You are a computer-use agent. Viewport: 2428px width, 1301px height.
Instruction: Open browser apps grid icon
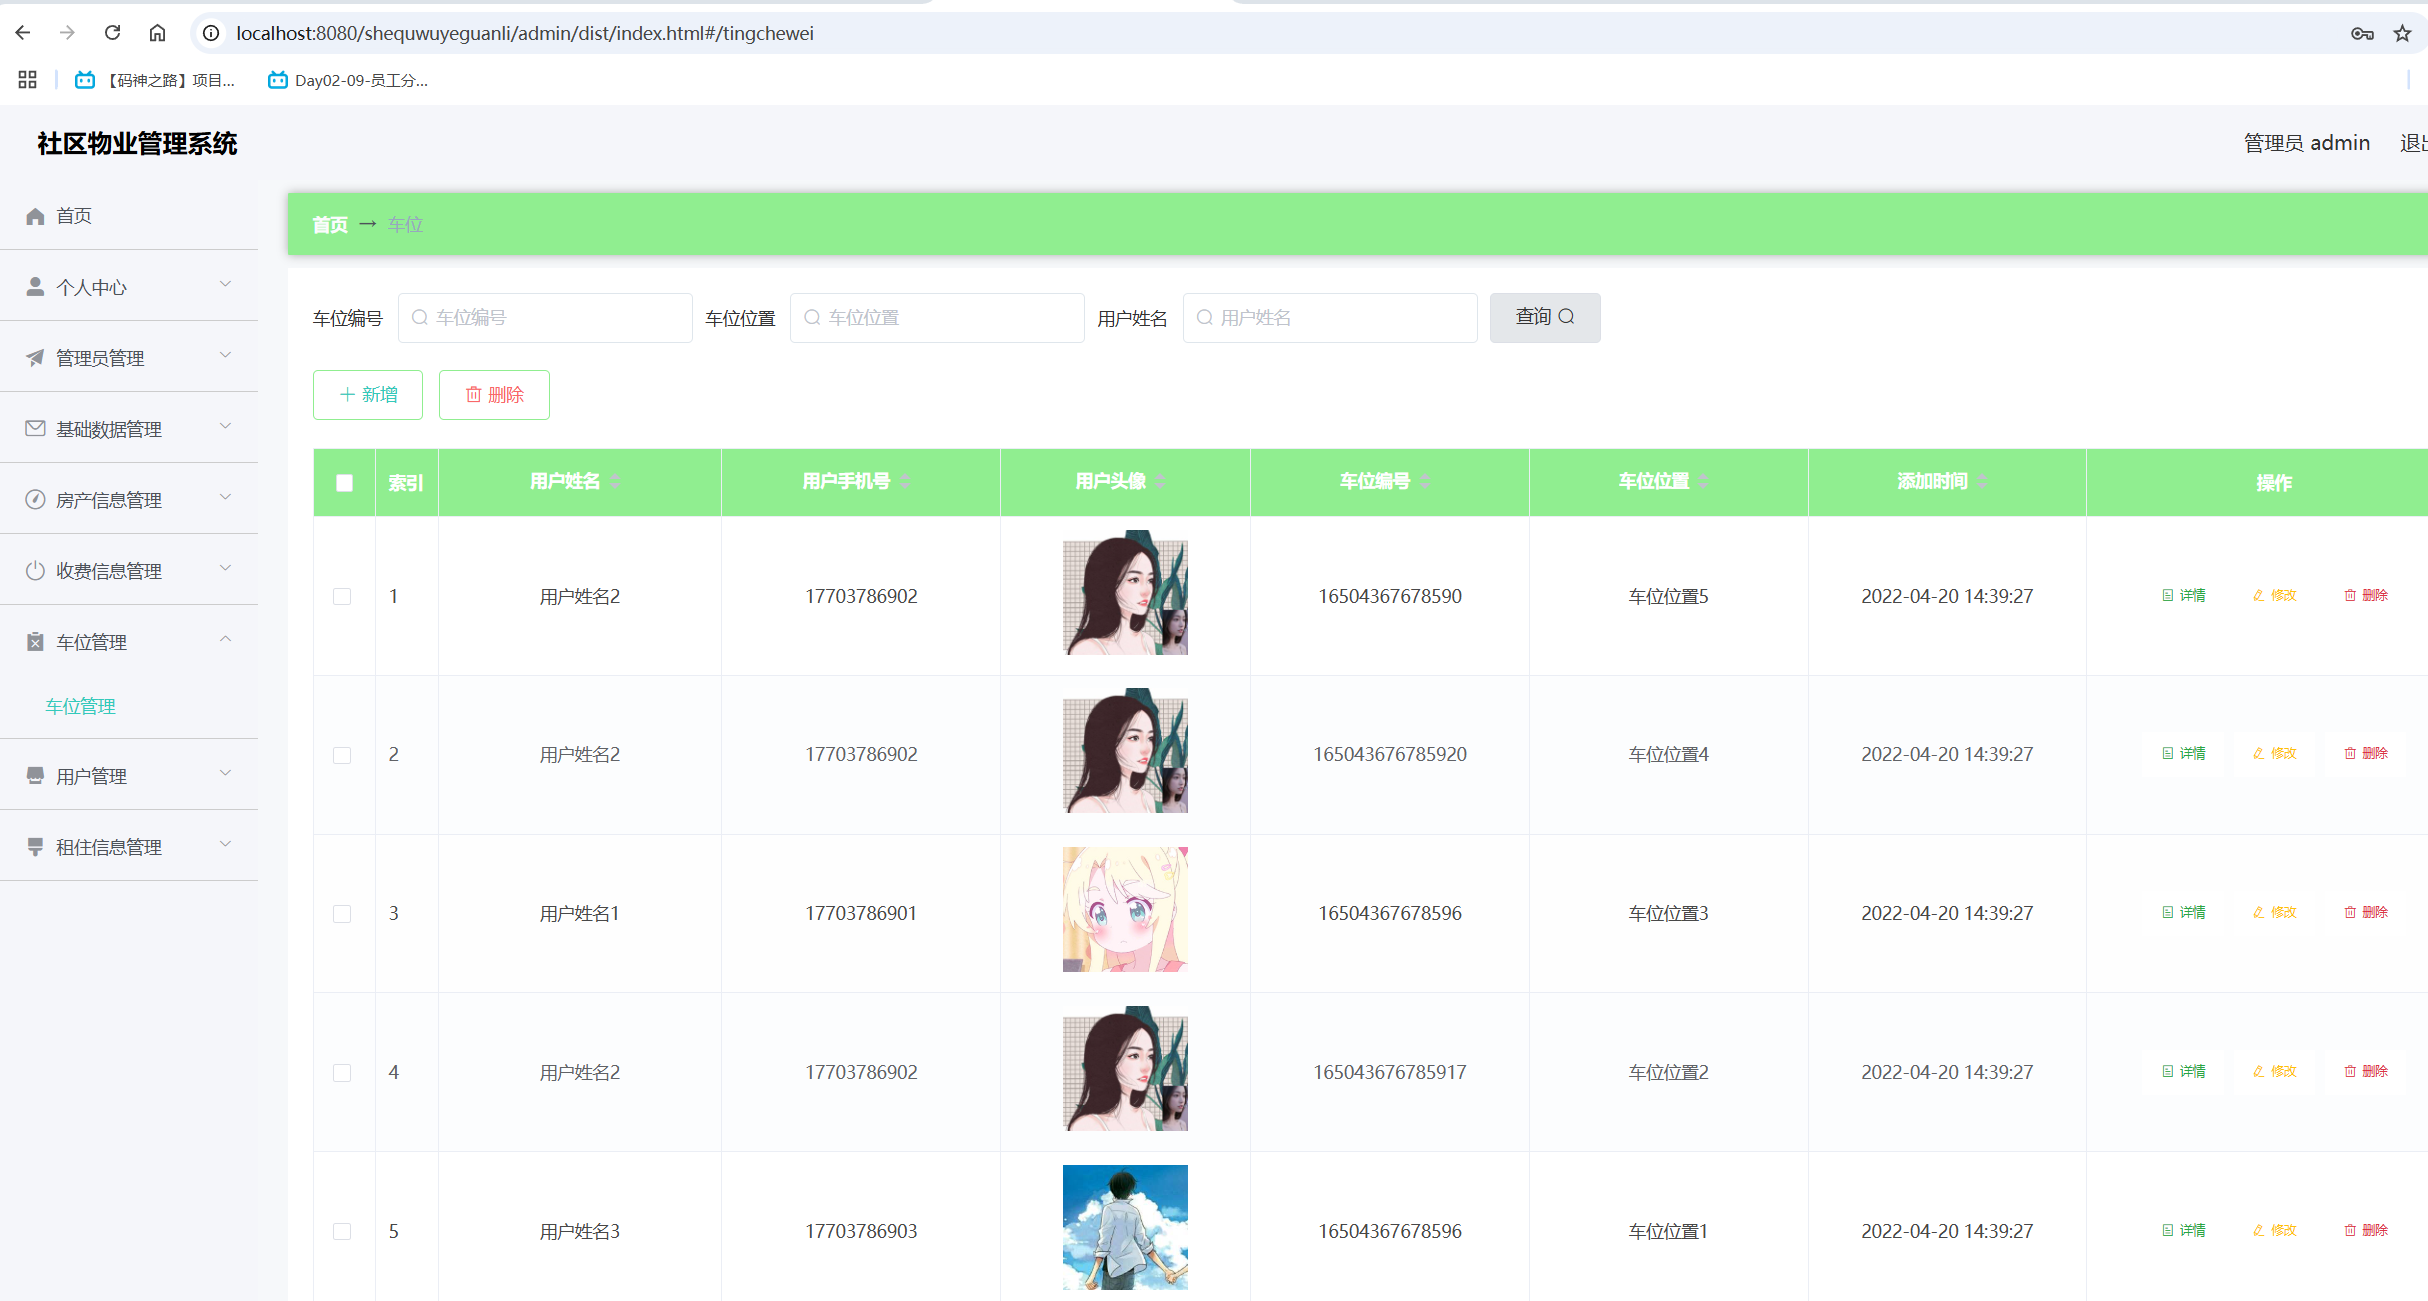27,80
